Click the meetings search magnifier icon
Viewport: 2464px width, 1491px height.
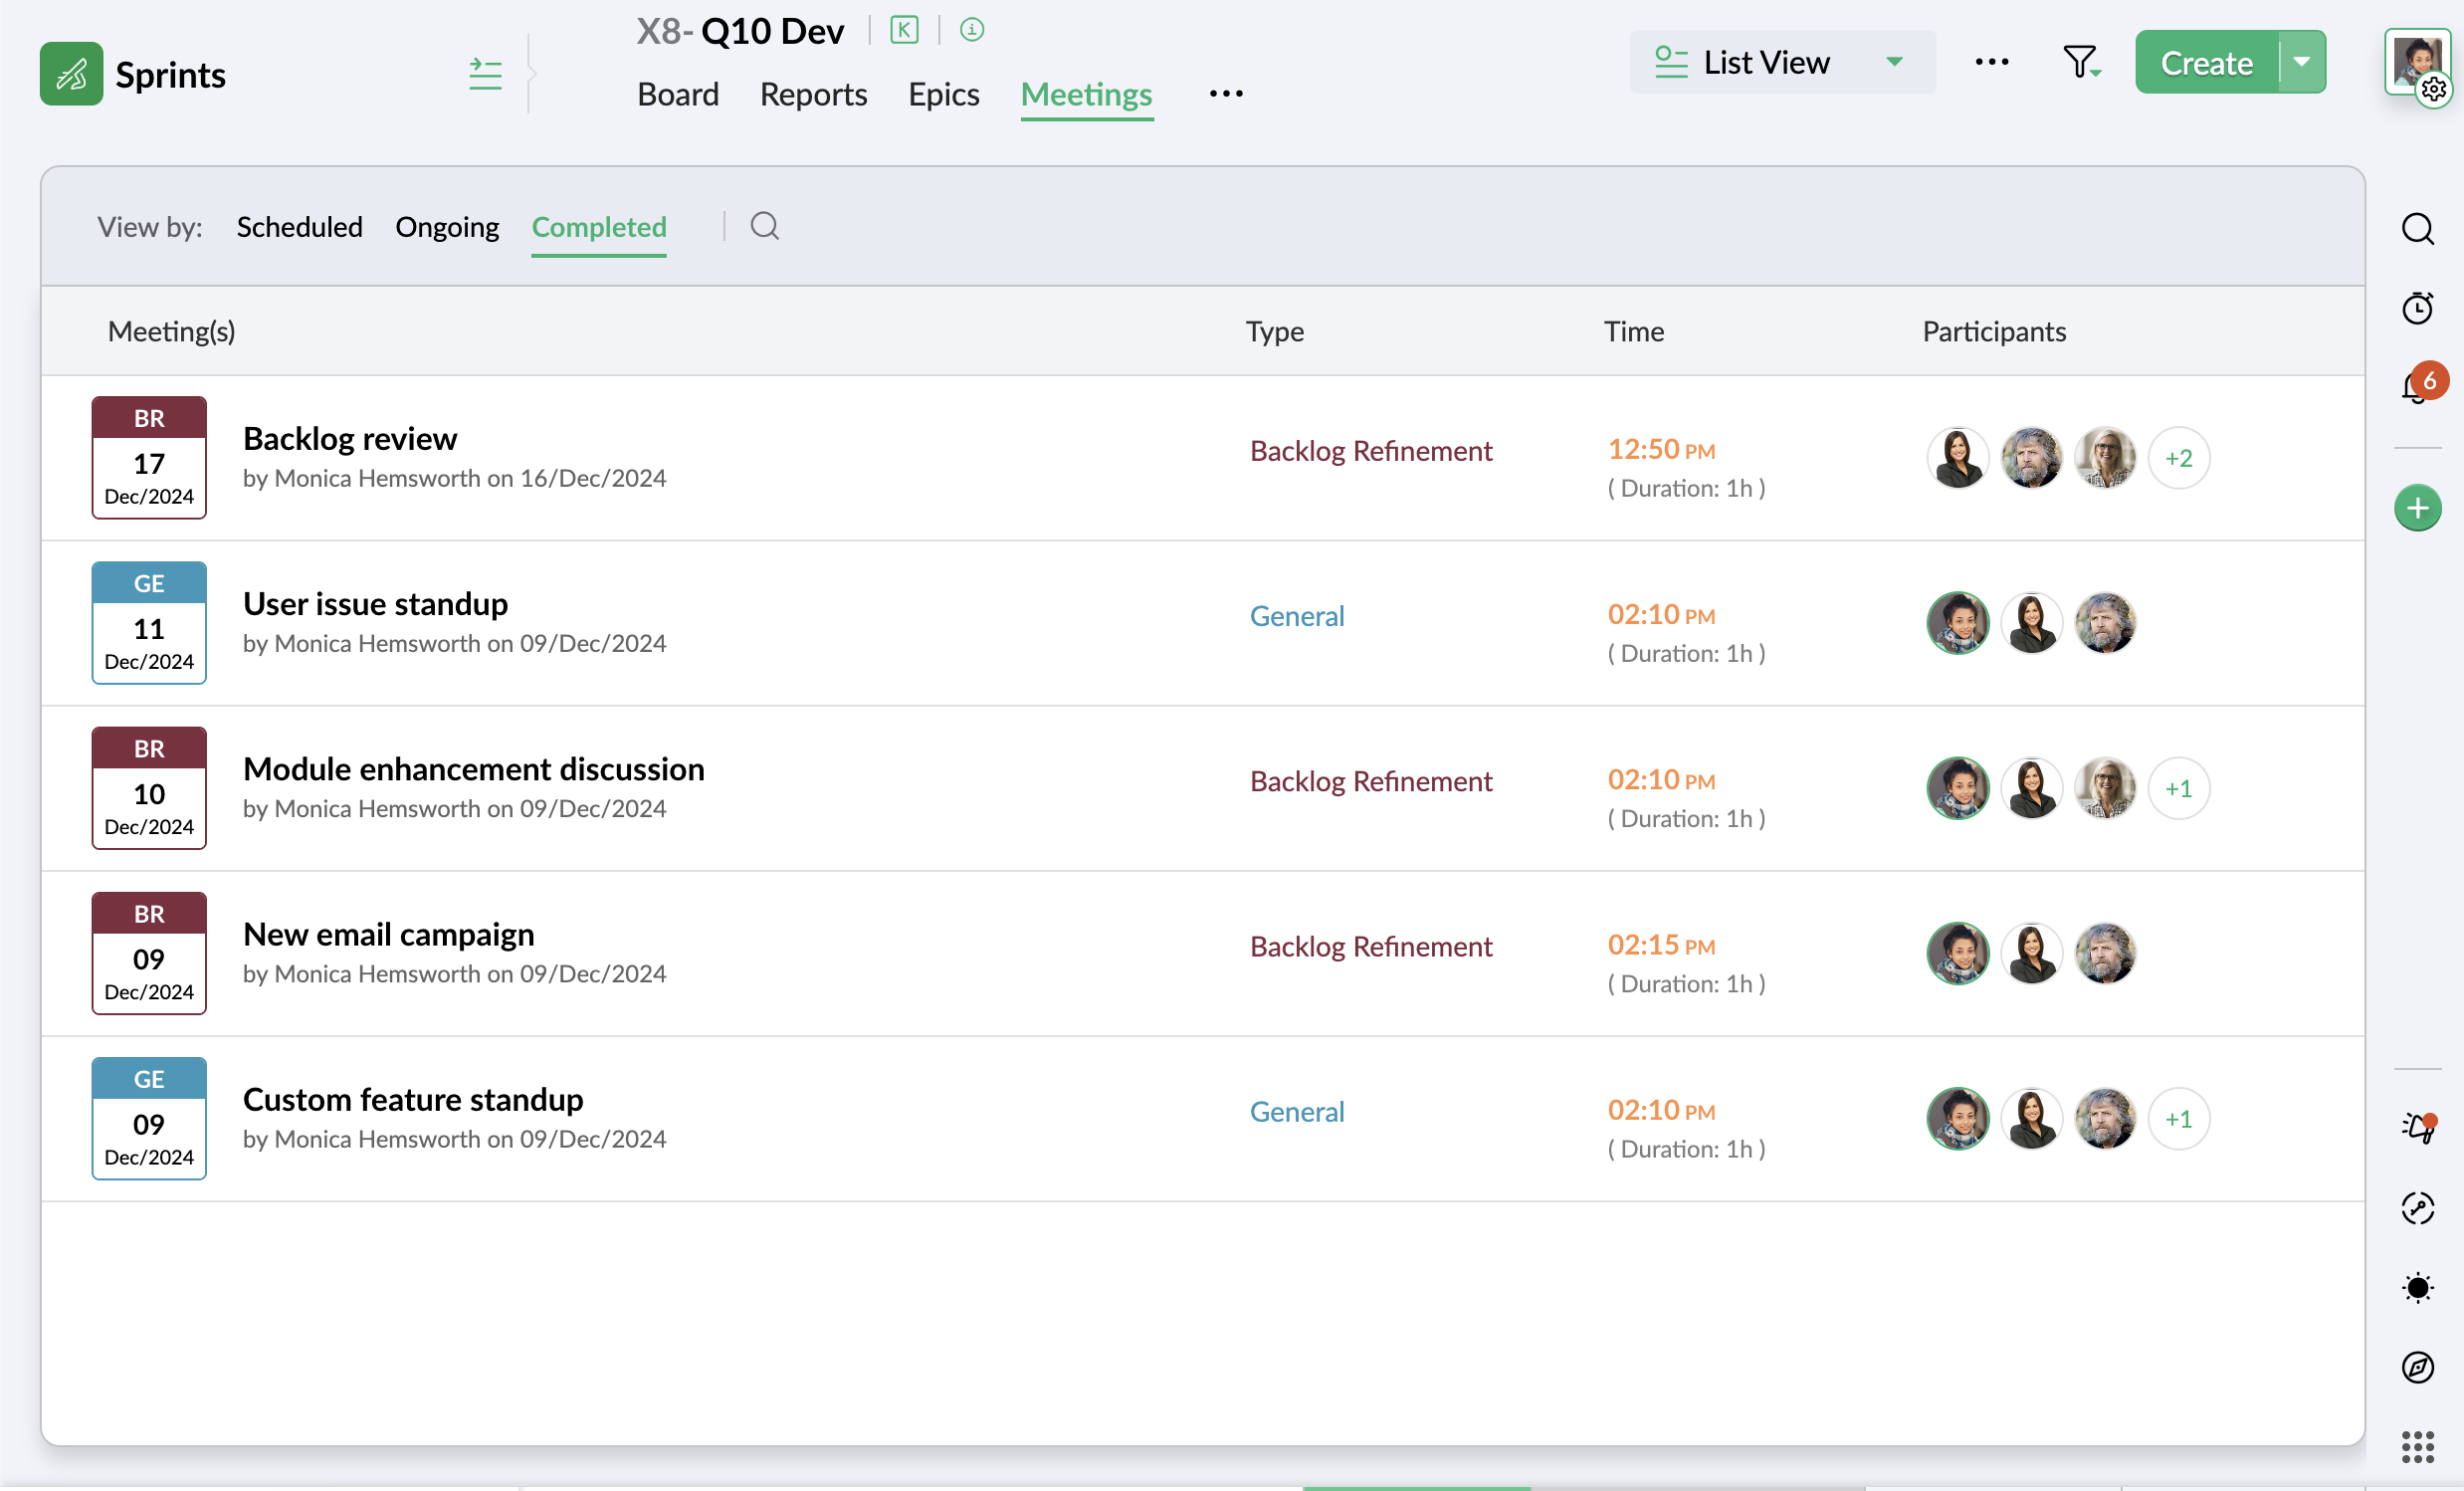pos(764,226)
